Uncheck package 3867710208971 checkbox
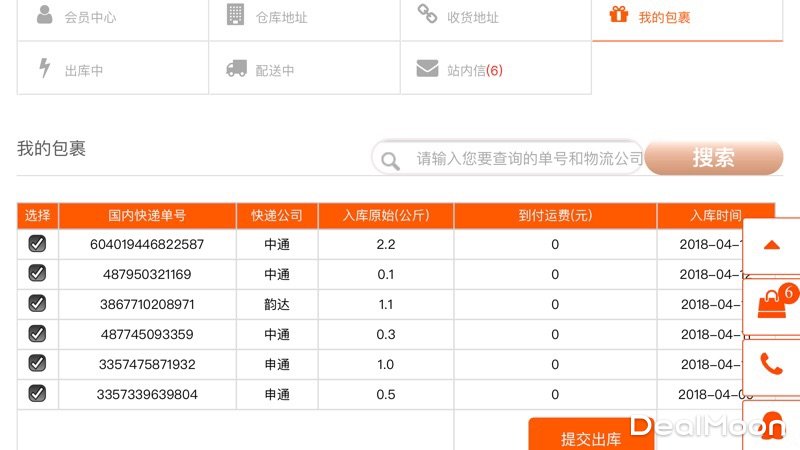This screenshot has height=450, width=800. (37, 304)
